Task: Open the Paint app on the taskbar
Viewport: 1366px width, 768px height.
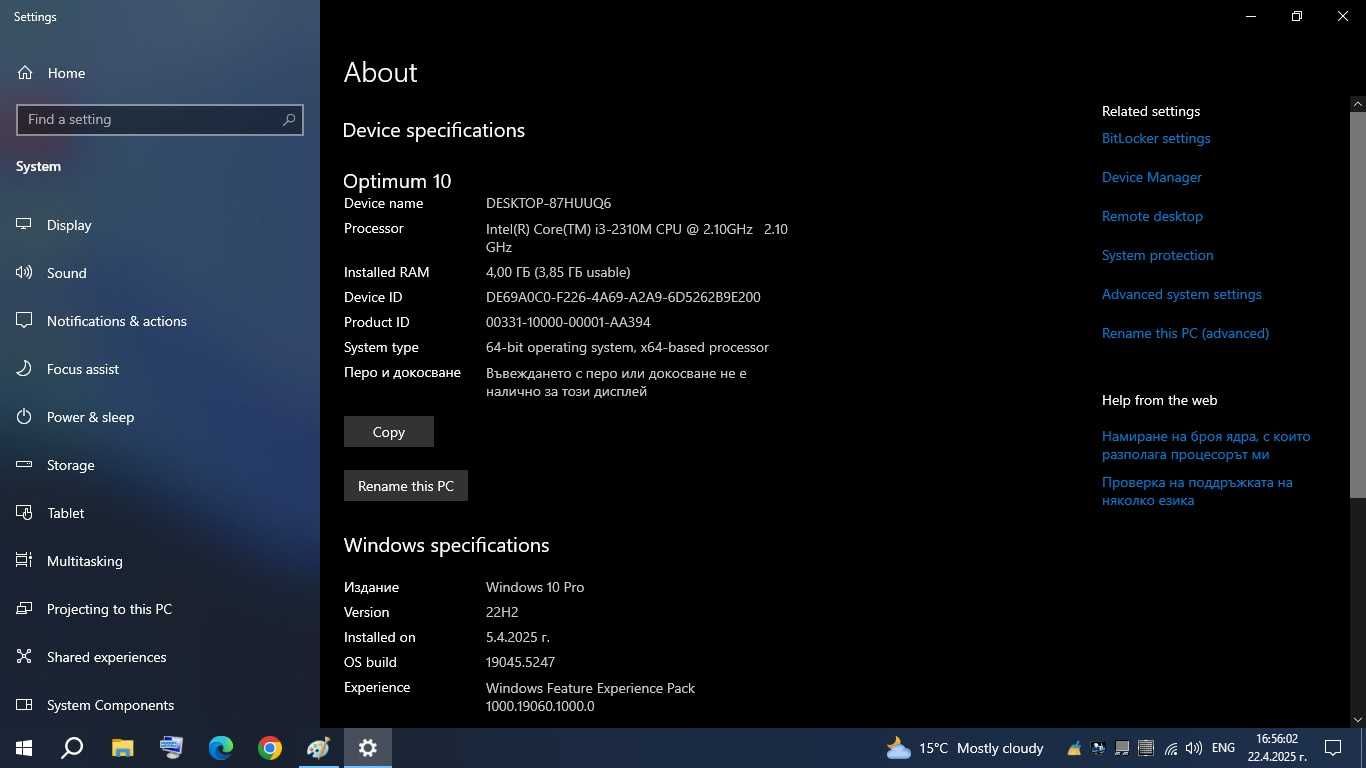Action: point(318,748)
